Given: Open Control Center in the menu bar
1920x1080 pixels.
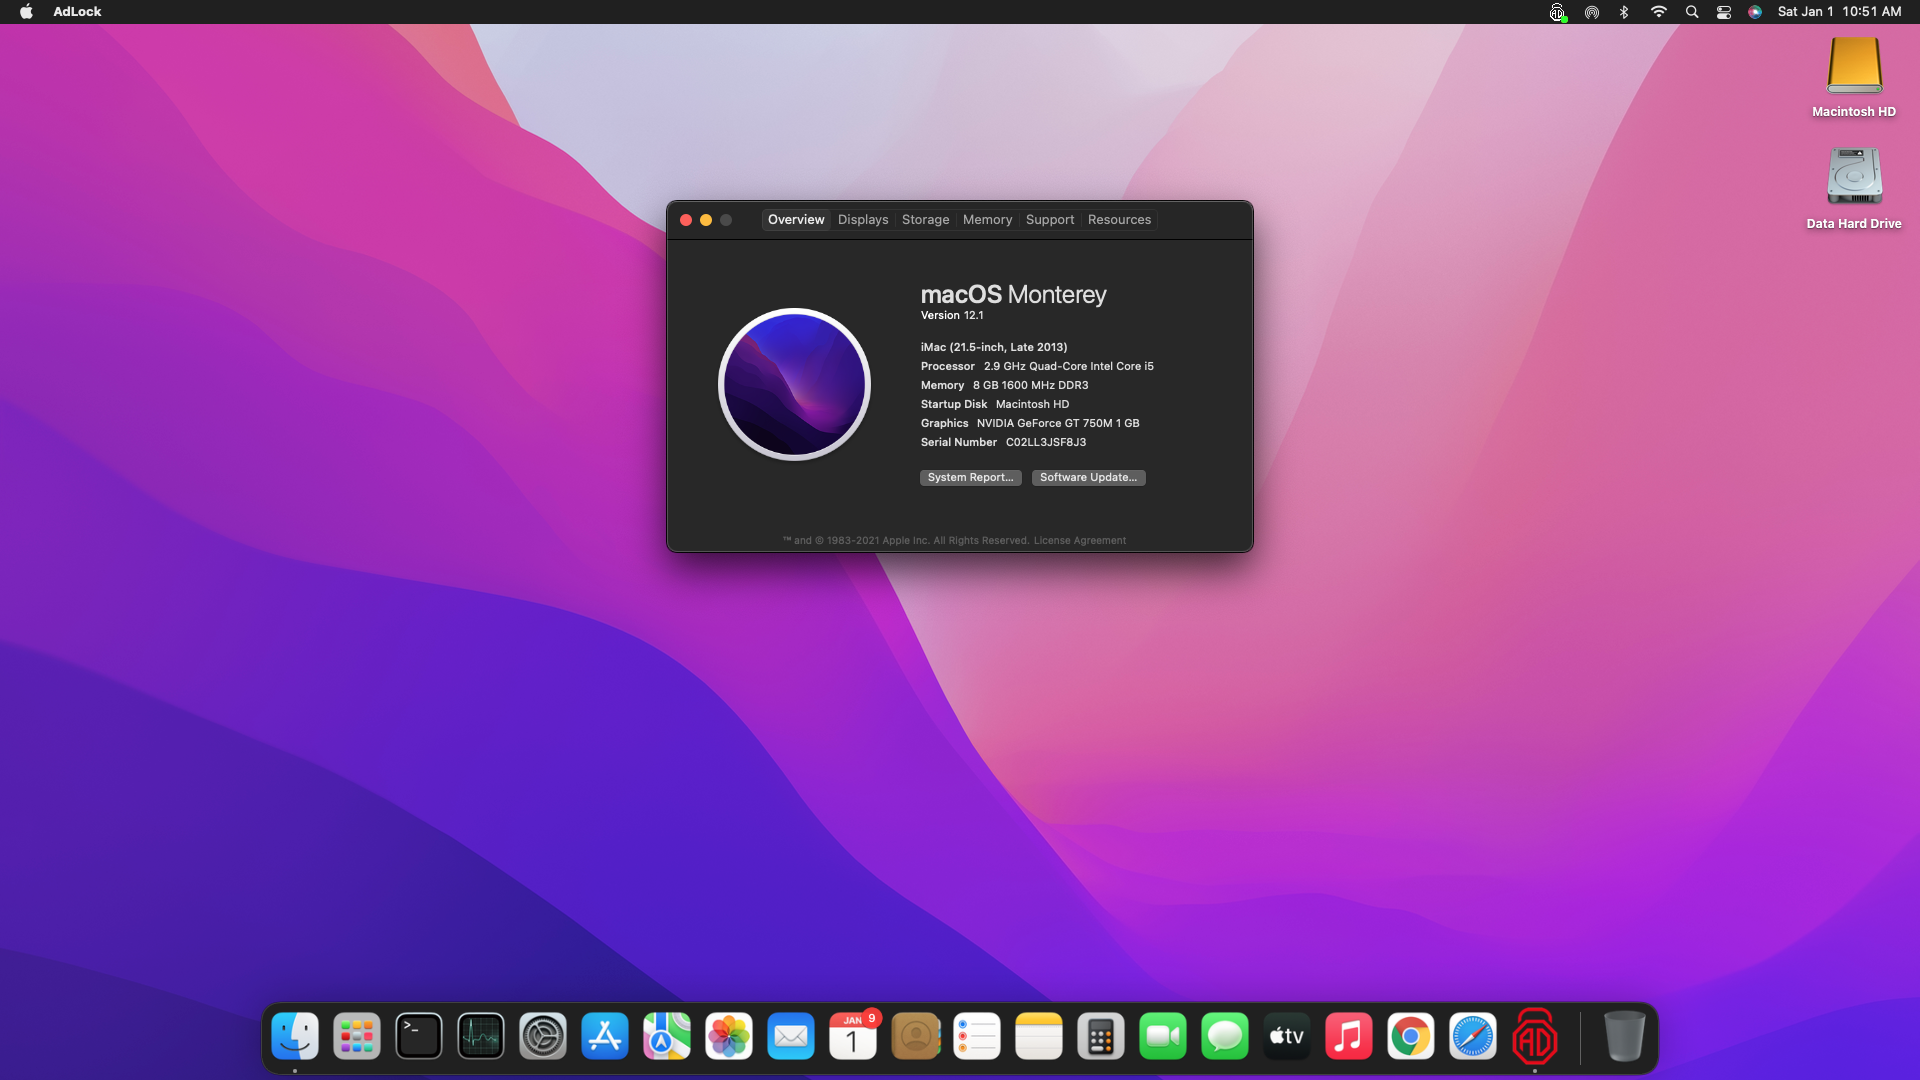Looking at the screenshot, I should pyautogui.click(x=1723, y=12).
